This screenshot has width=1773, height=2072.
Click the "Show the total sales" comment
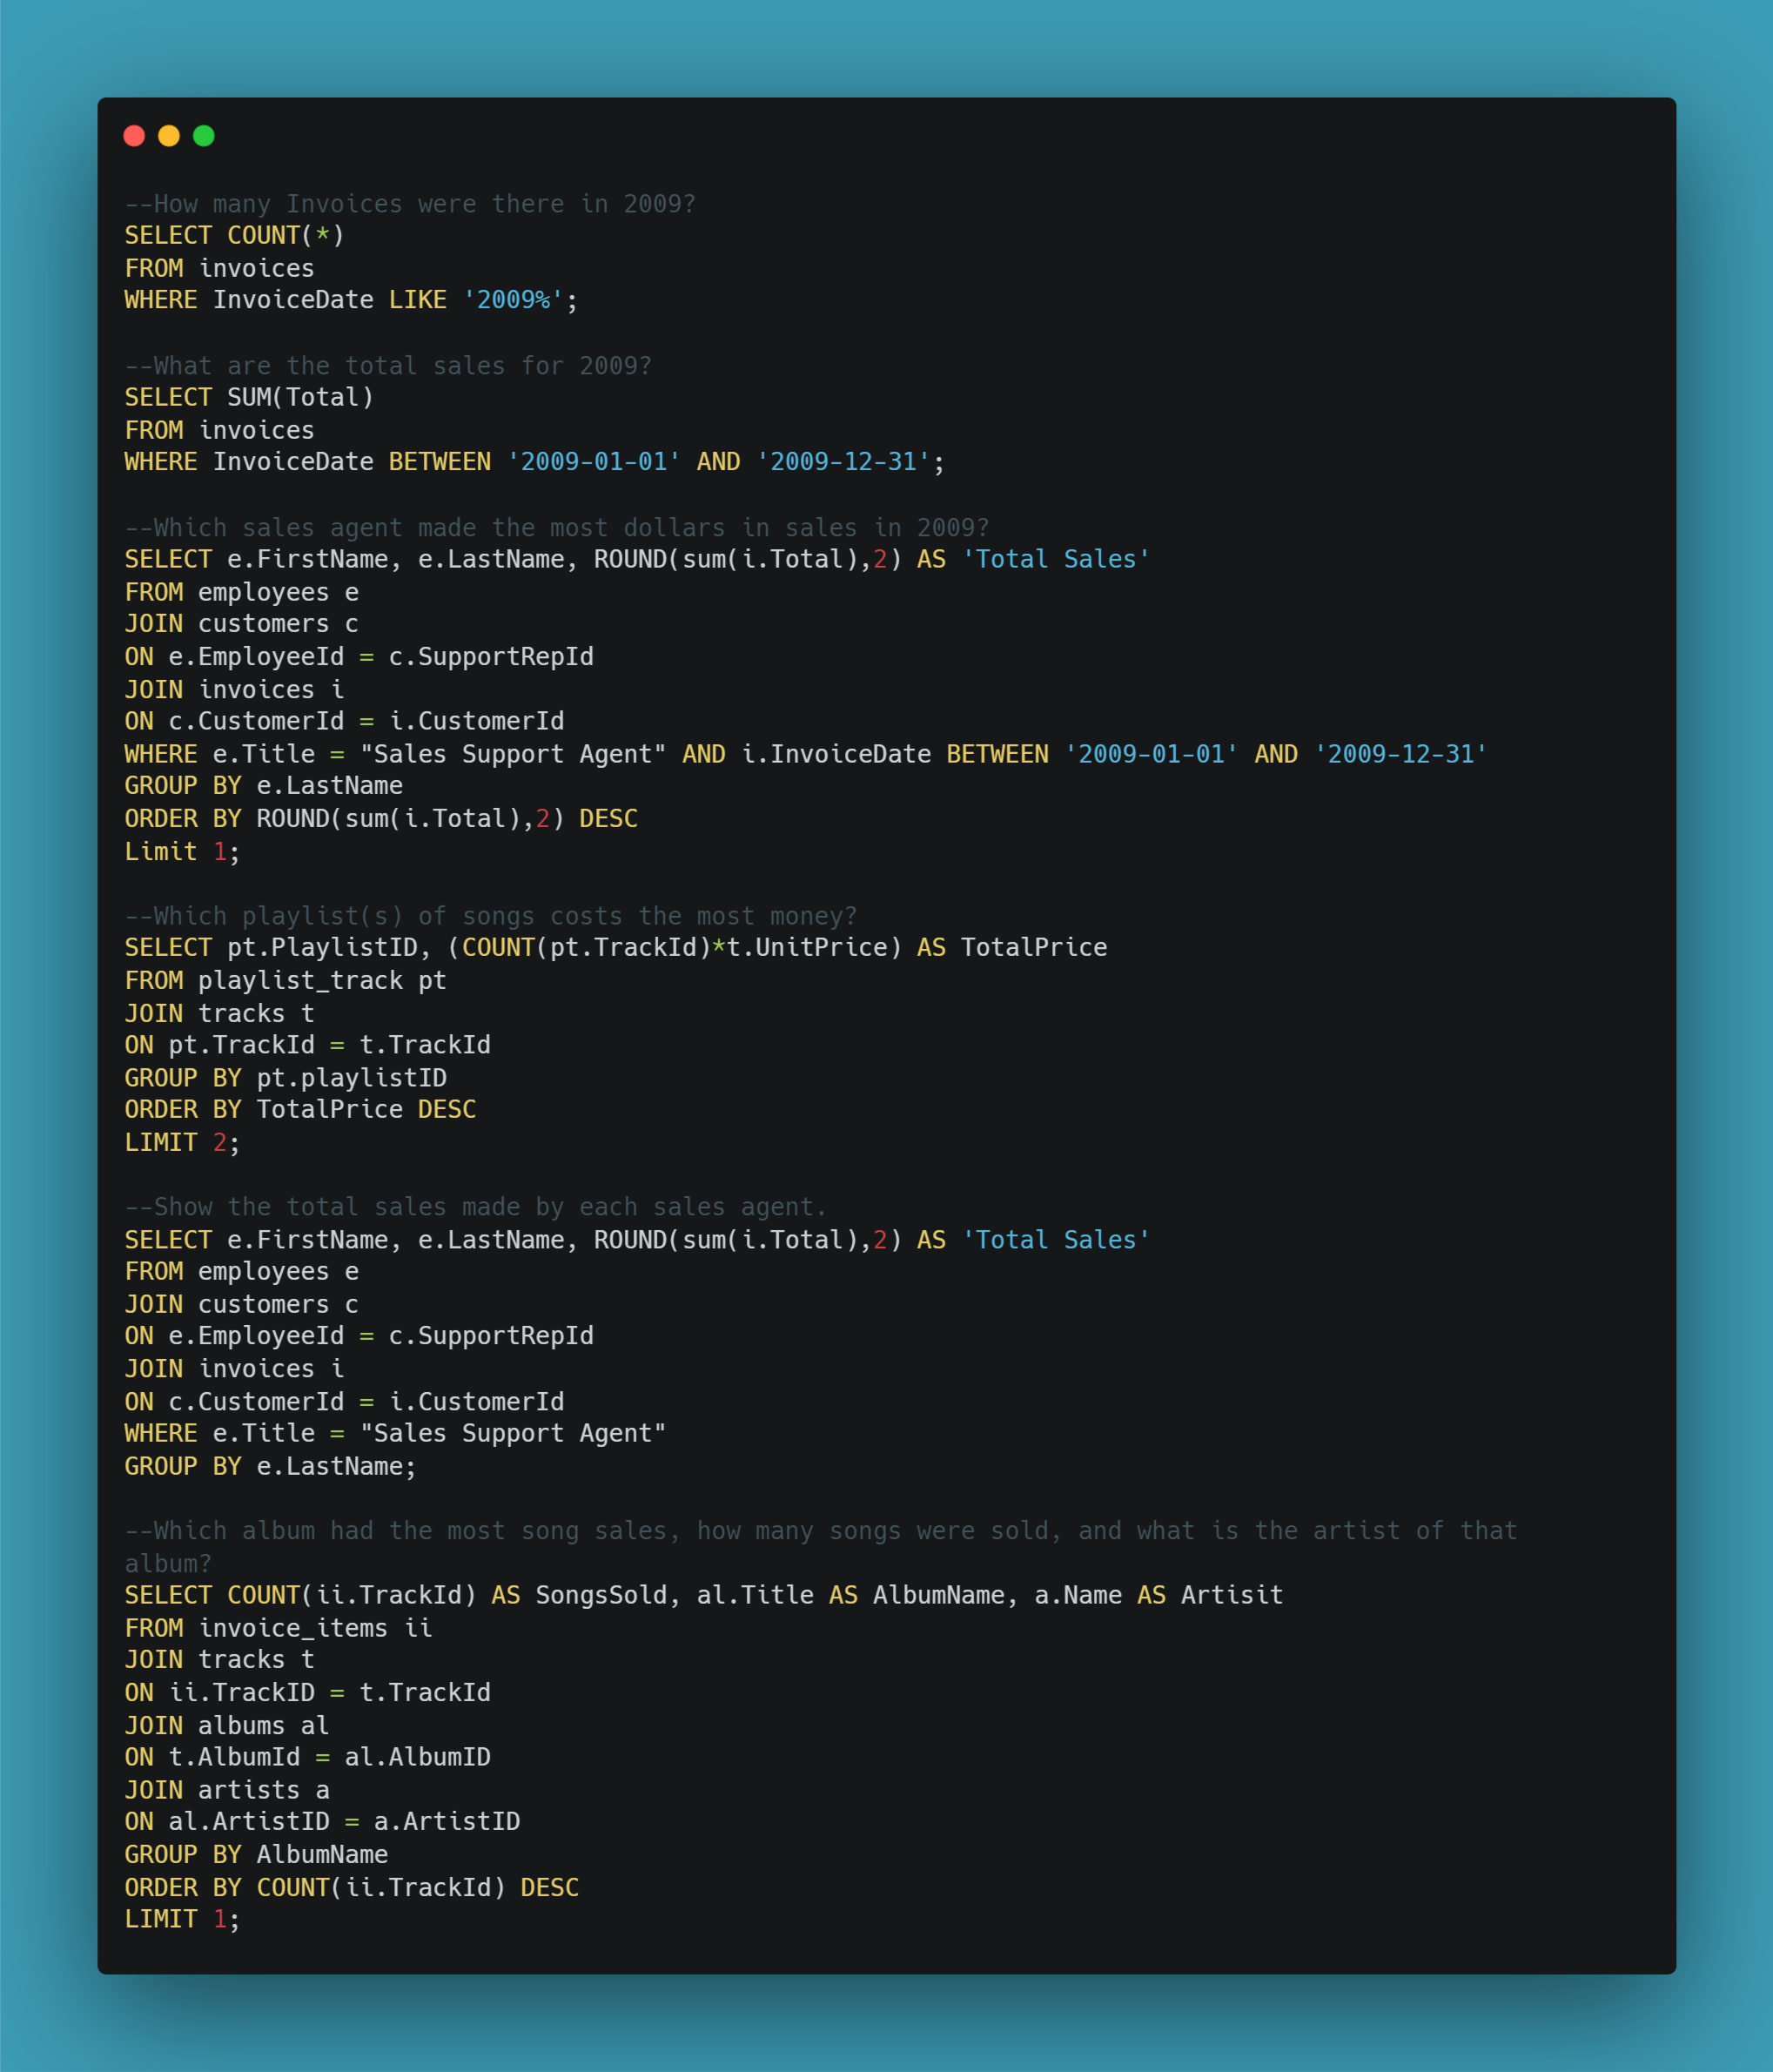[x=475, y=1207]
